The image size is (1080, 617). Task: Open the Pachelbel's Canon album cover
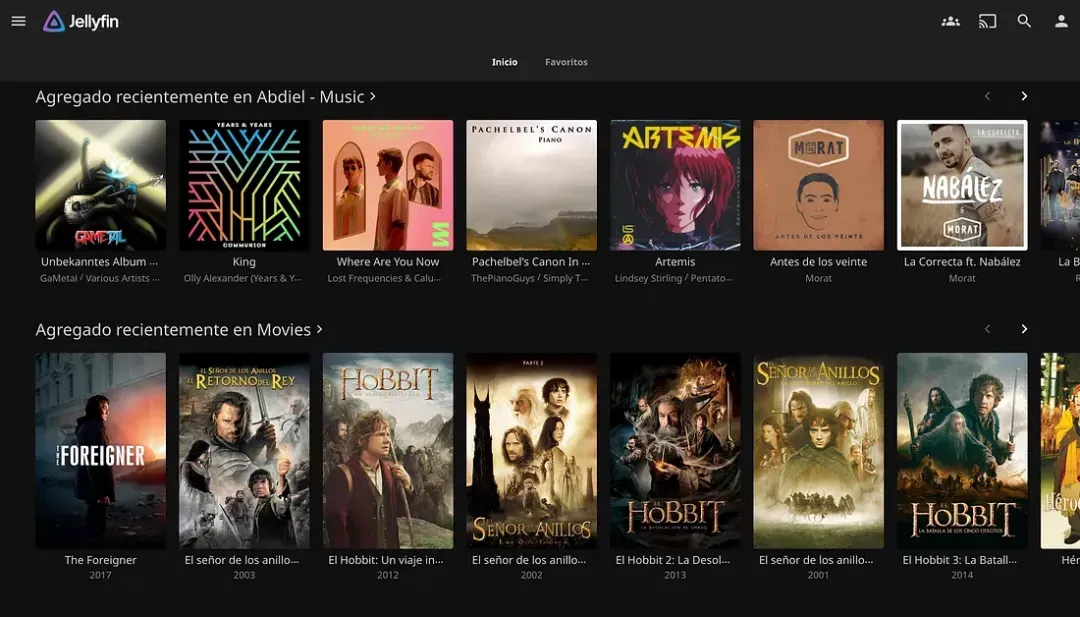click(531, 185)
